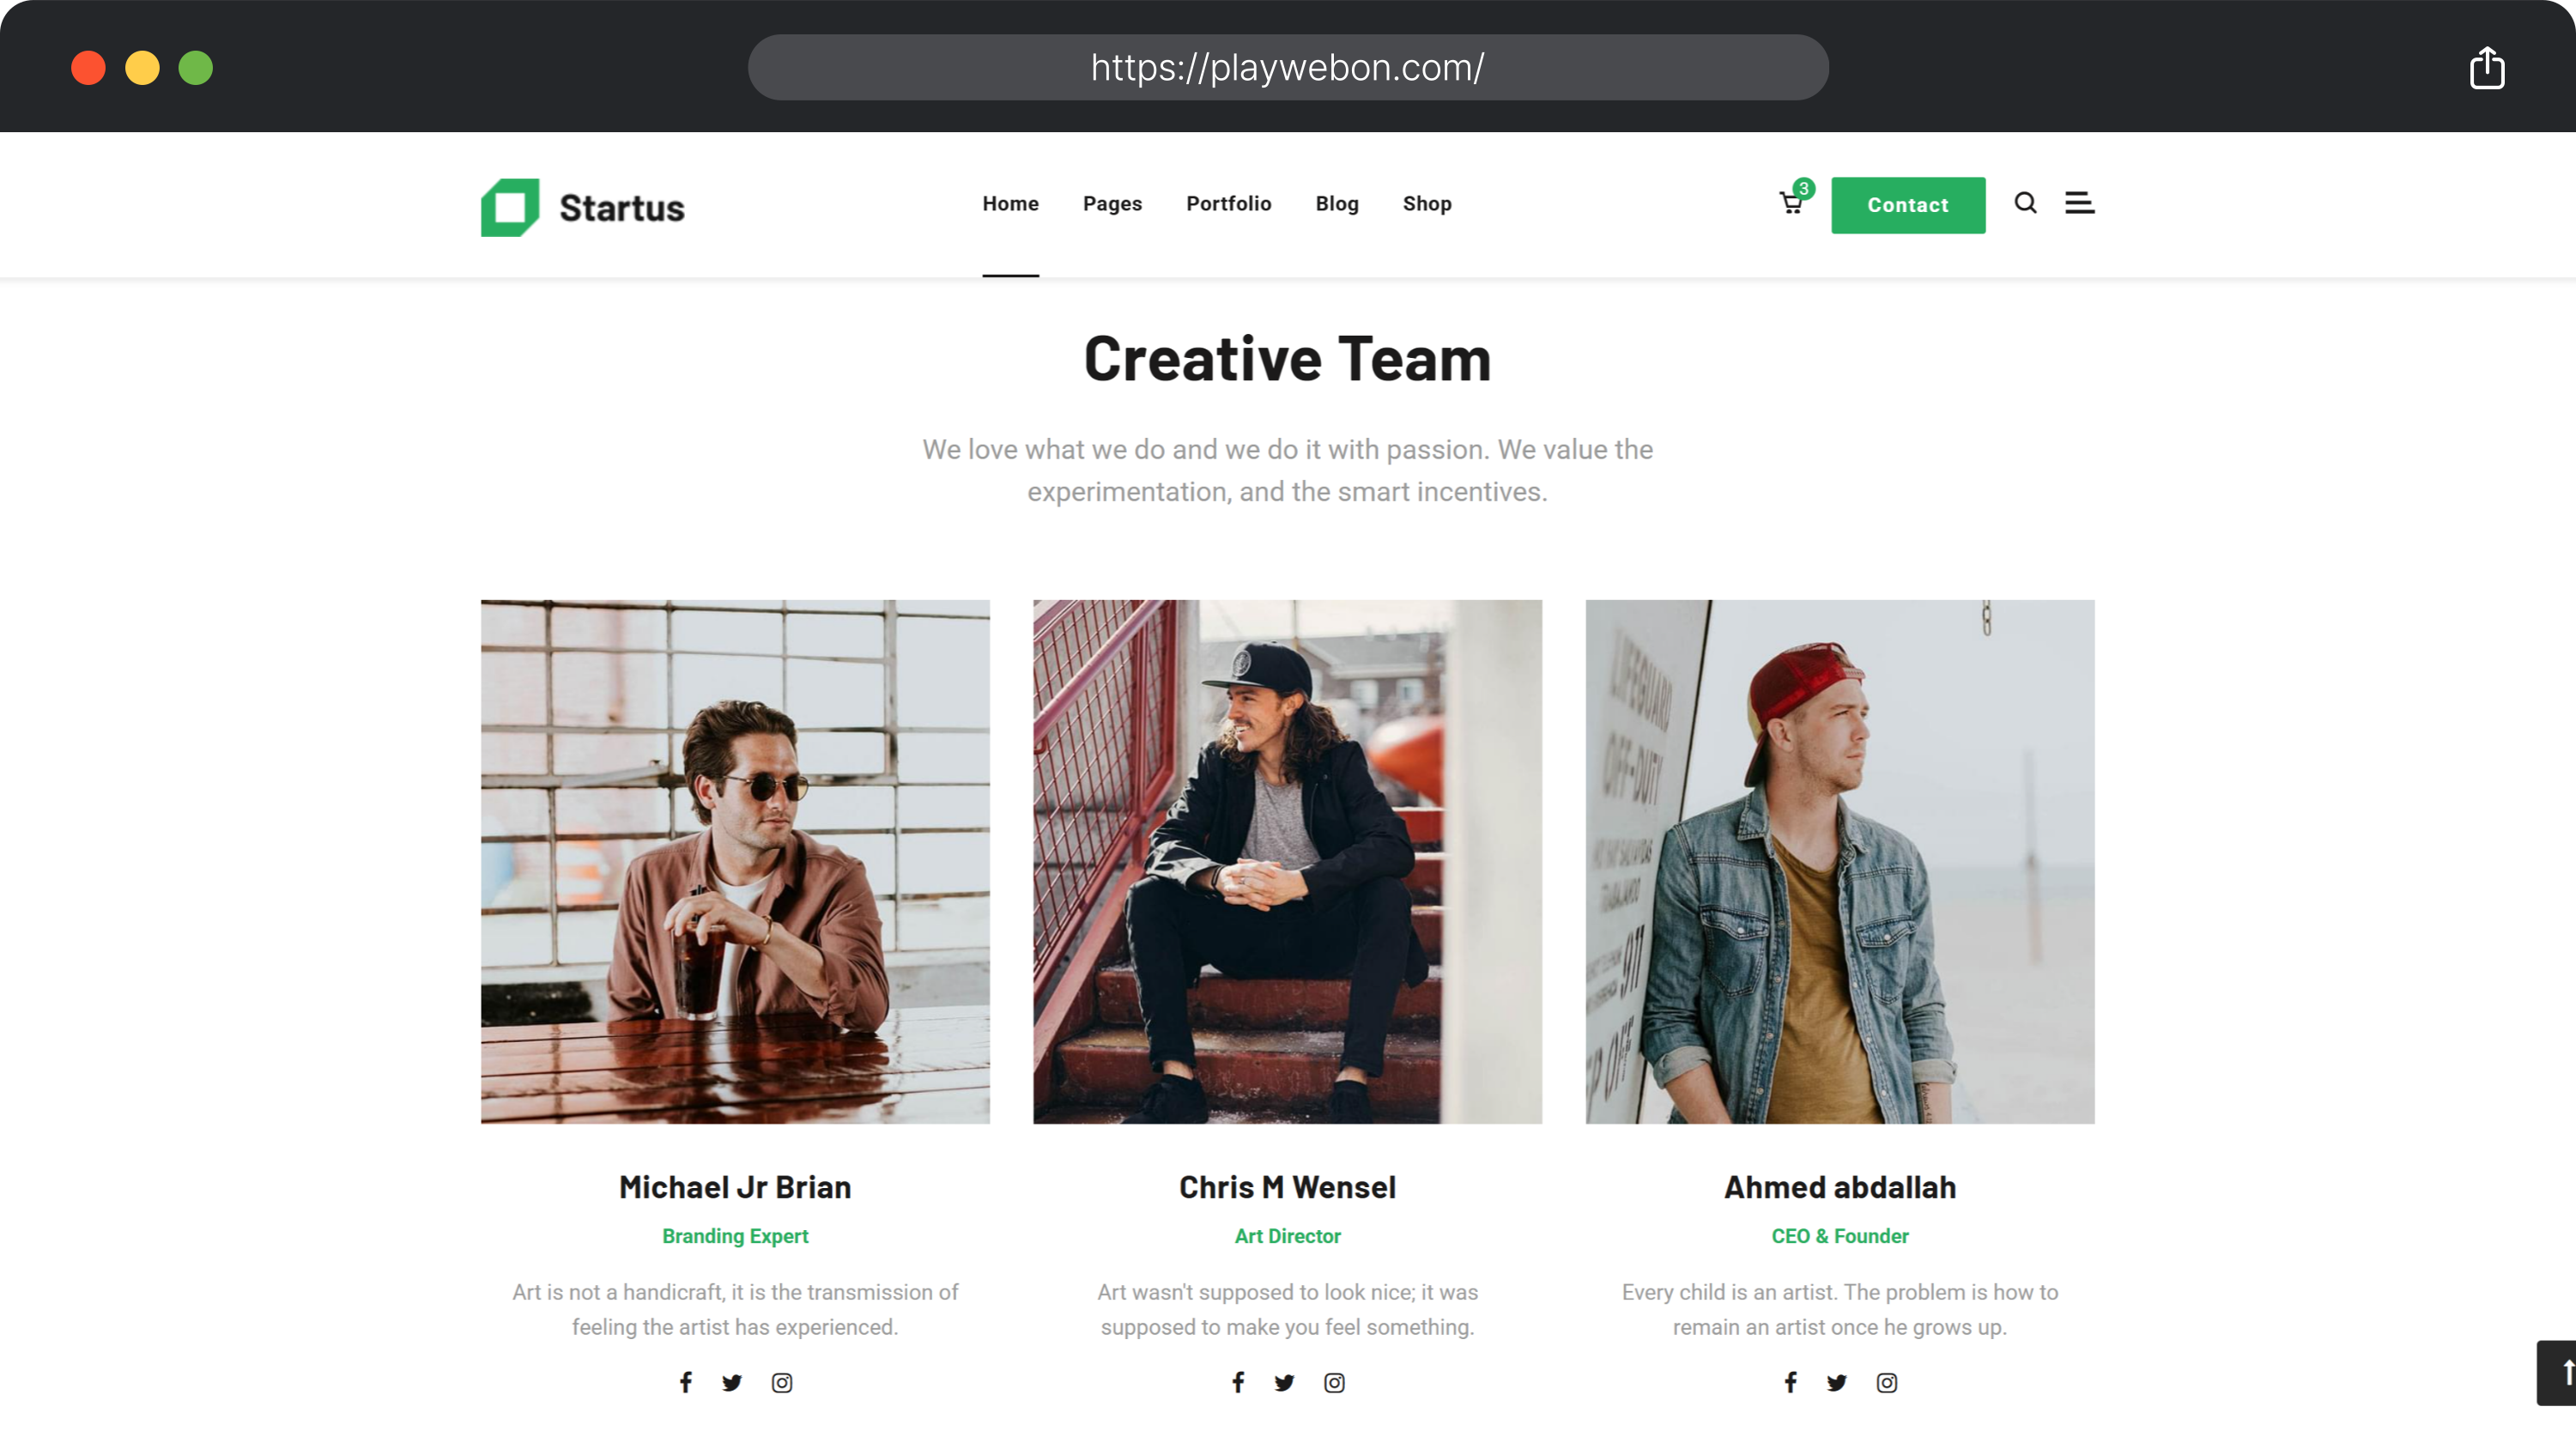Open Ahmed abdallah name link
Viewport: 2576px width, 1449px height.
coord(1840,1187)
